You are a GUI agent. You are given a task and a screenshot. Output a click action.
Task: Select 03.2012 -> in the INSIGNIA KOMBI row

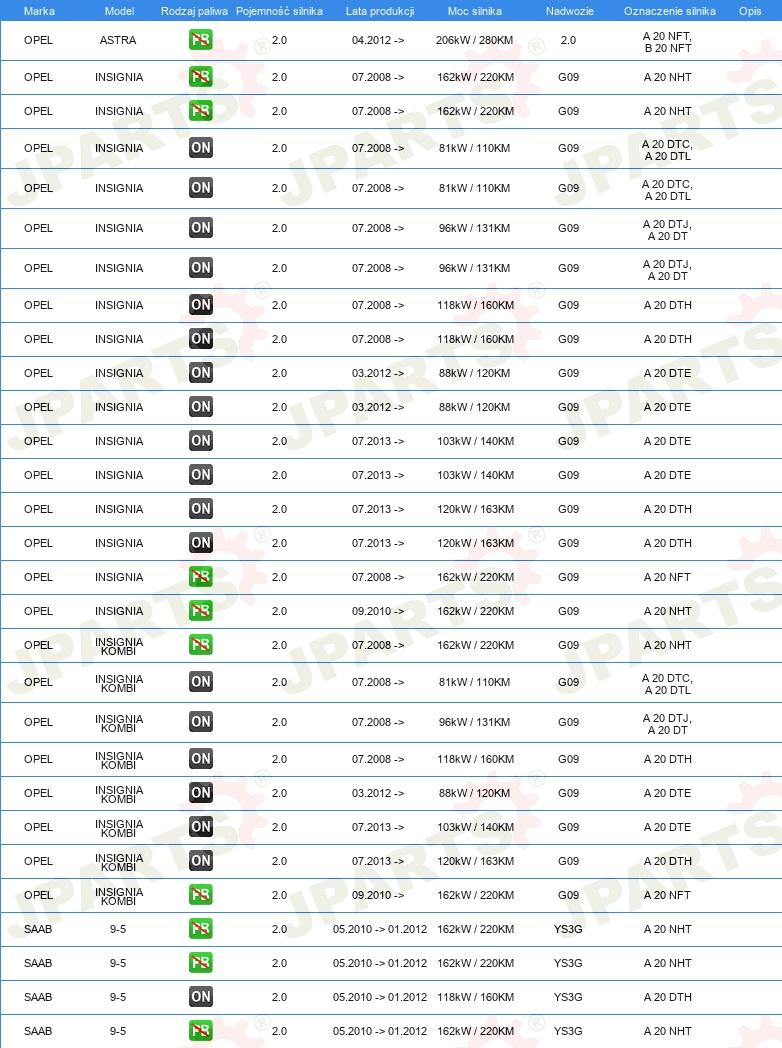(x=378, y=793)
